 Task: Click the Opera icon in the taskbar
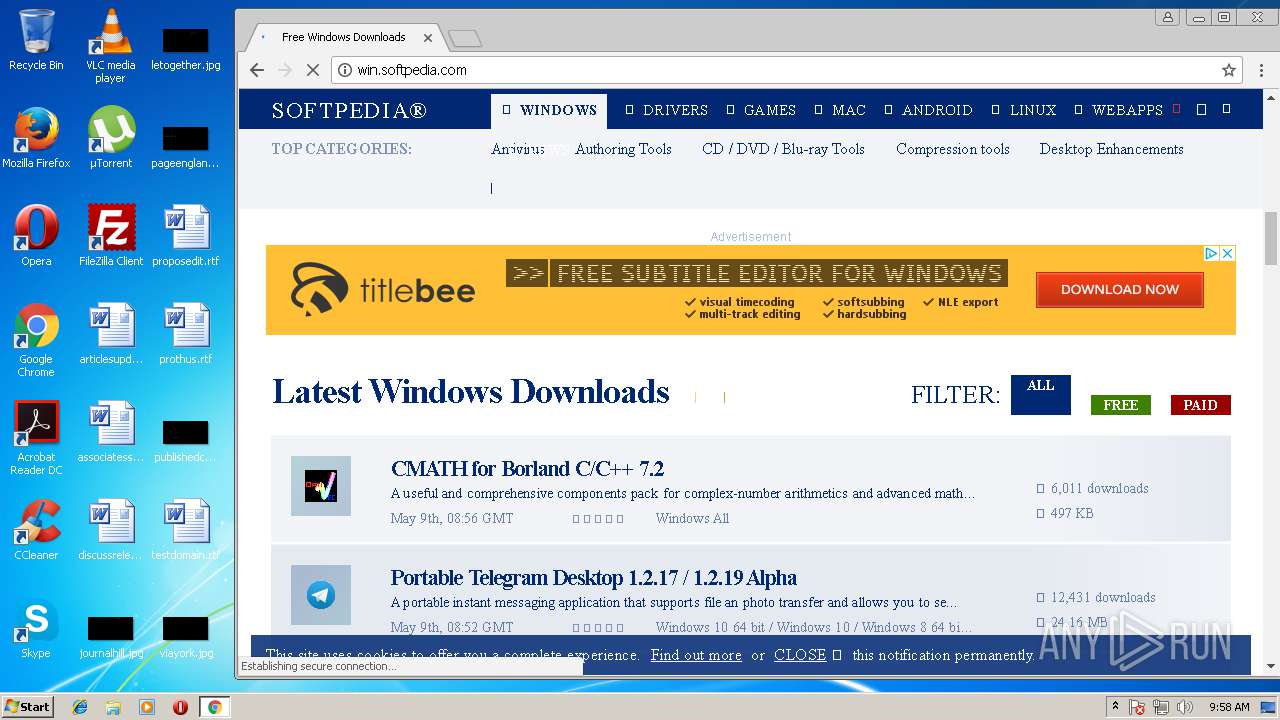click(180, 707)
